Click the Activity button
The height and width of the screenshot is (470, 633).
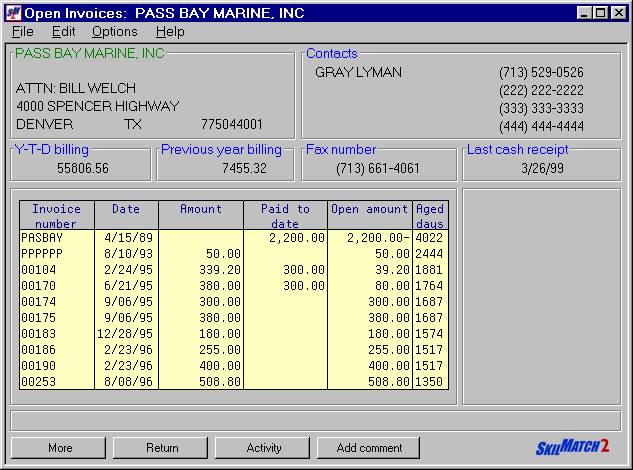(x=262, y=448)
